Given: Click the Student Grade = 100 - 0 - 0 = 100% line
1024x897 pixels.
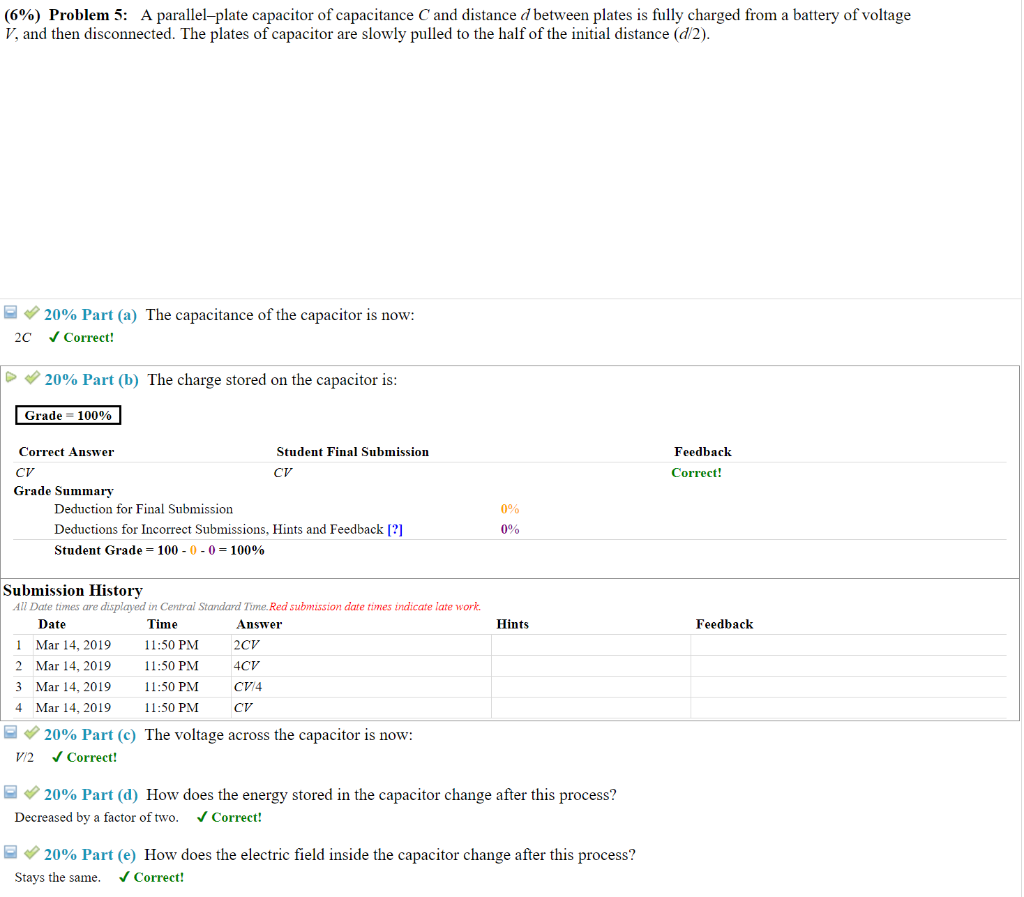Looking at the screenshot, I should [159, 550].
